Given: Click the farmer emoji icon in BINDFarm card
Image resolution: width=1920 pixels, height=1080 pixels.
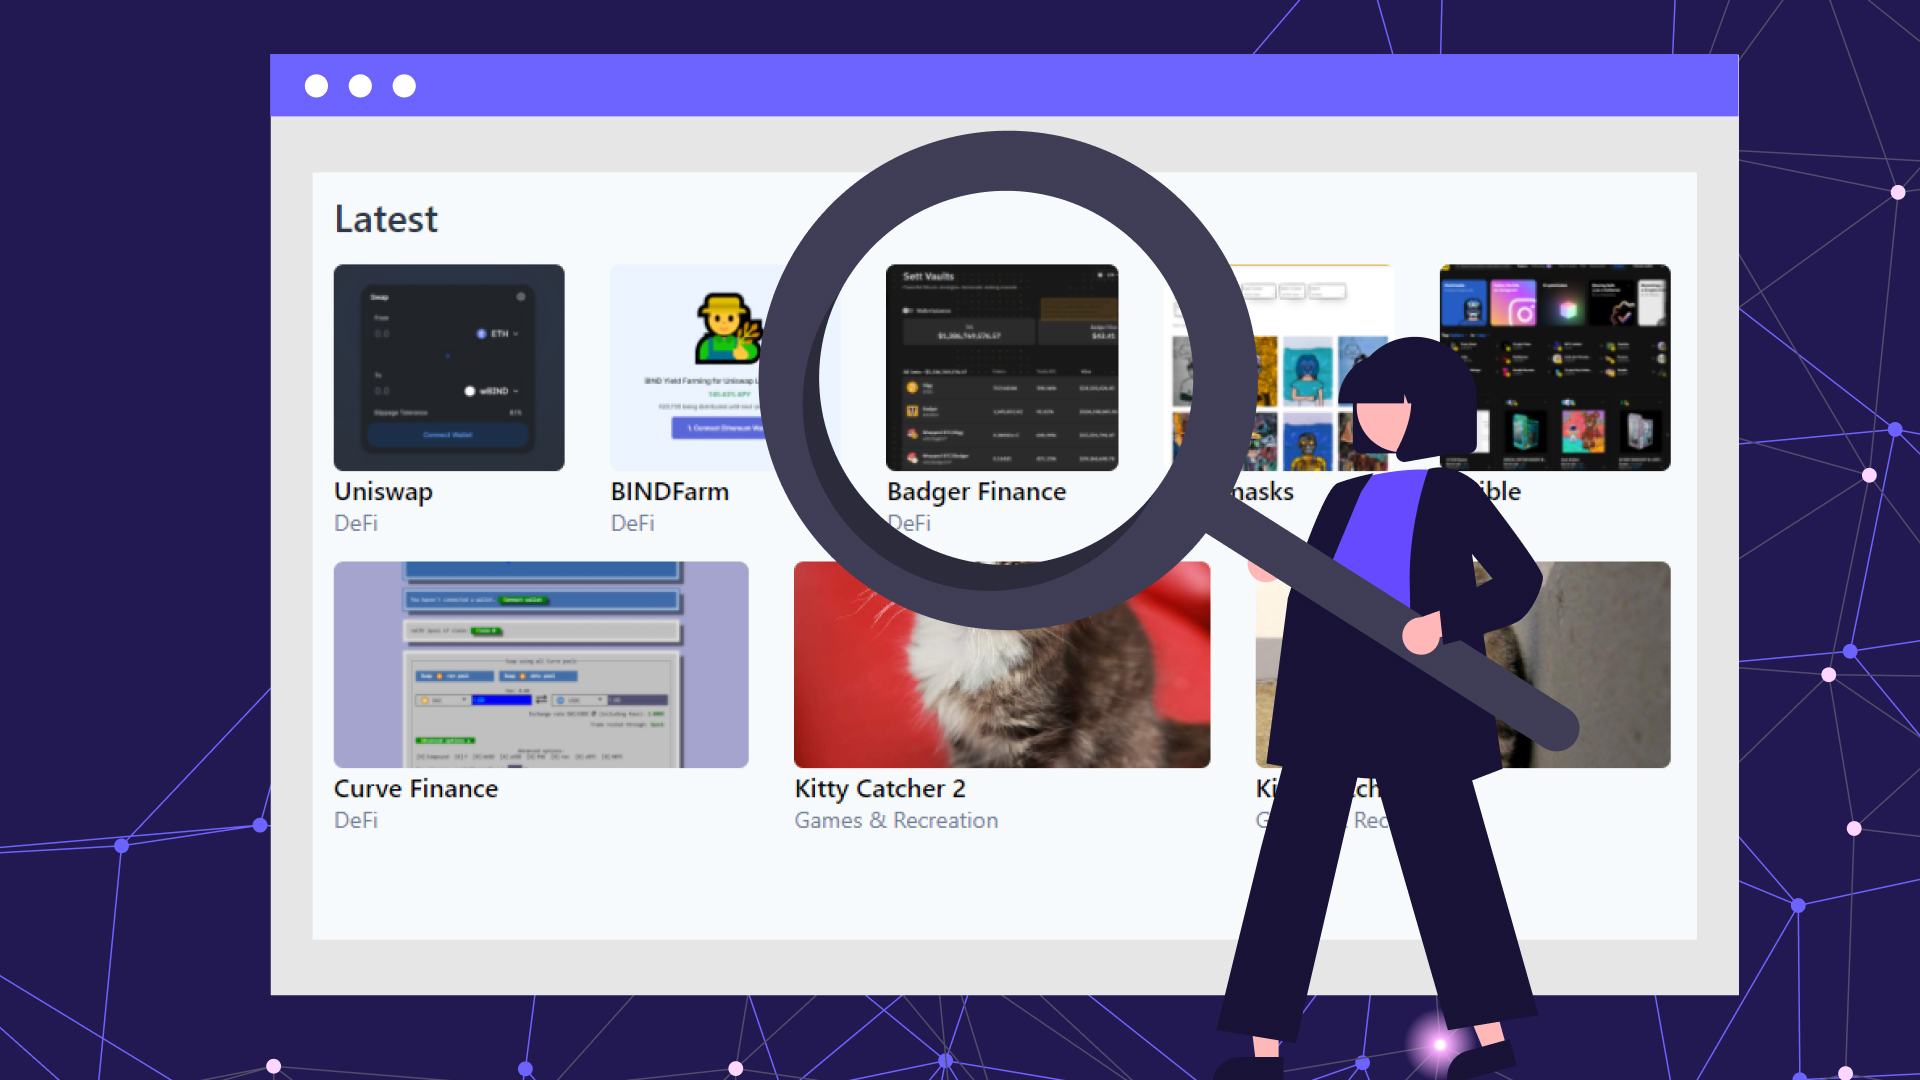Looking at the screenshot, I should pos(727,328).
